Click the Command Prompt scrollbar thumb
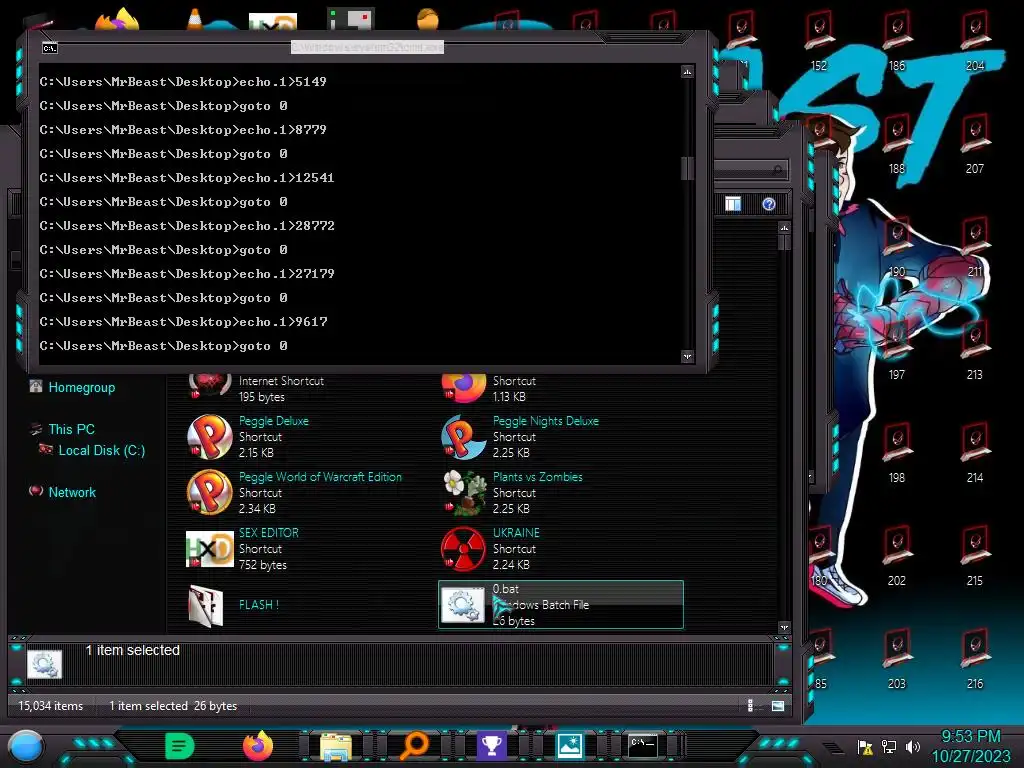The width and height of the screenshot is (1024, 768). pos(687,168)
